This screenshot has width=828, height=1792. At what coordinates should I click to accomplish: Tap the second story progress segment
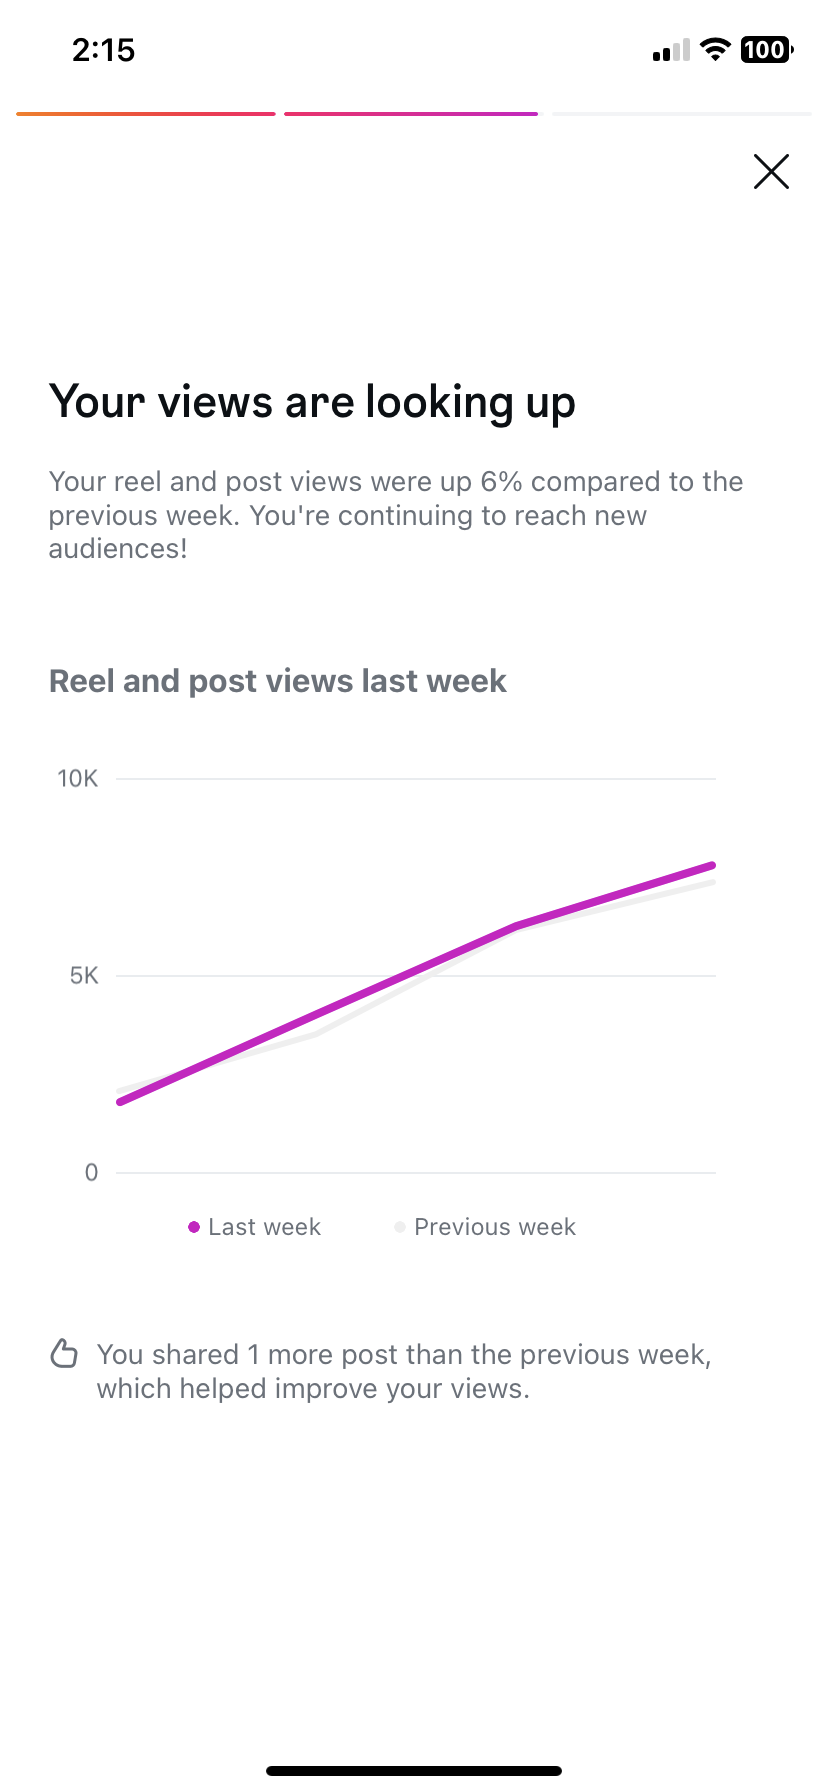tap(411, 114)
